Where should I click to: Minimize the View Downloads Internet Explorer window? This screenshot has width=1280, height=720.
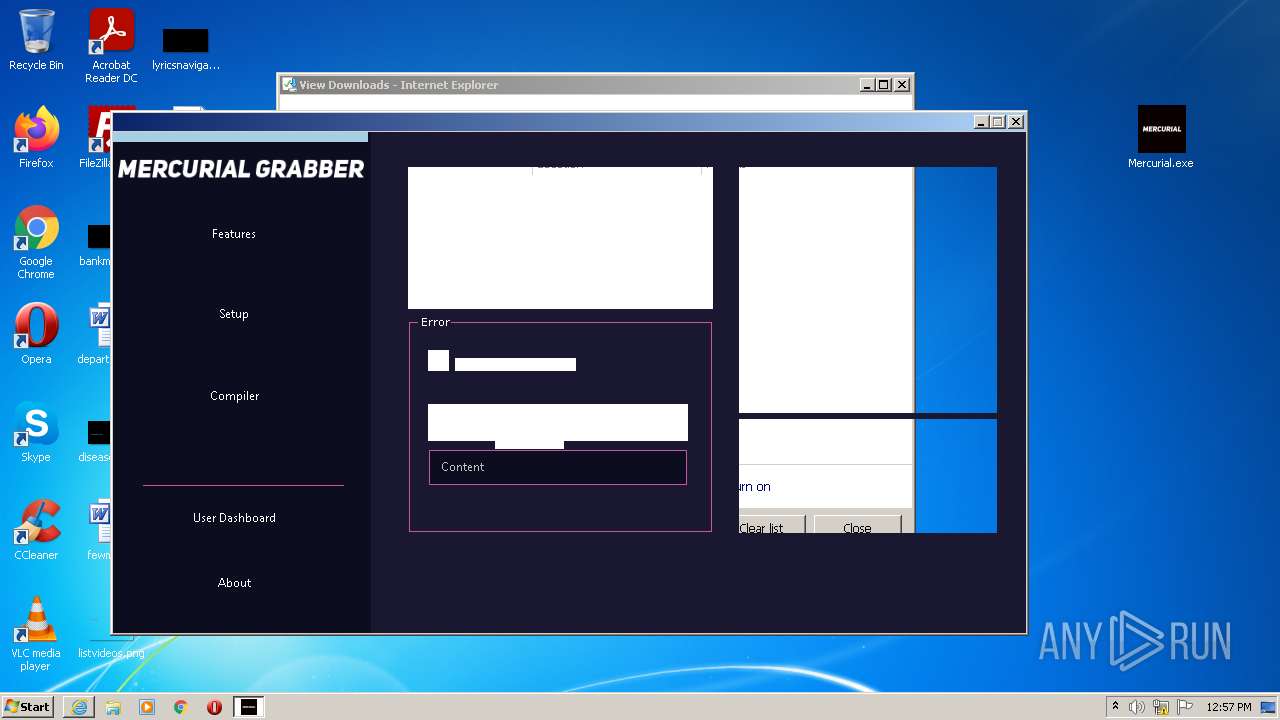(867, 85)
